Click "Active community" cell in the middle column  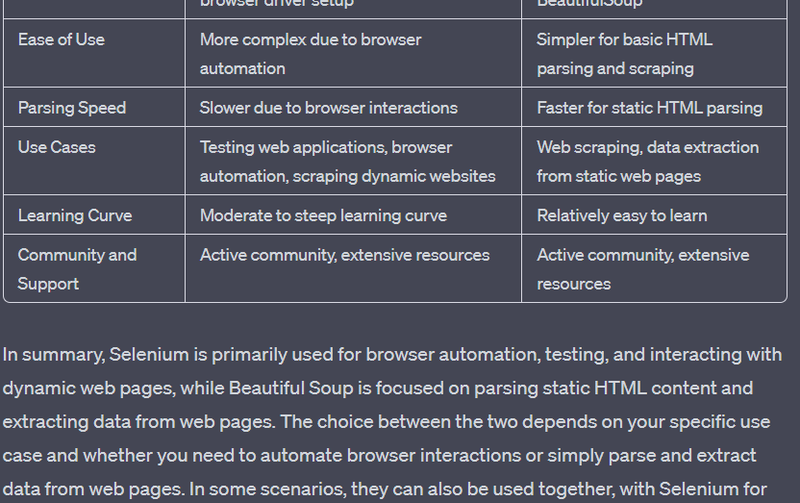click(344, 255)
